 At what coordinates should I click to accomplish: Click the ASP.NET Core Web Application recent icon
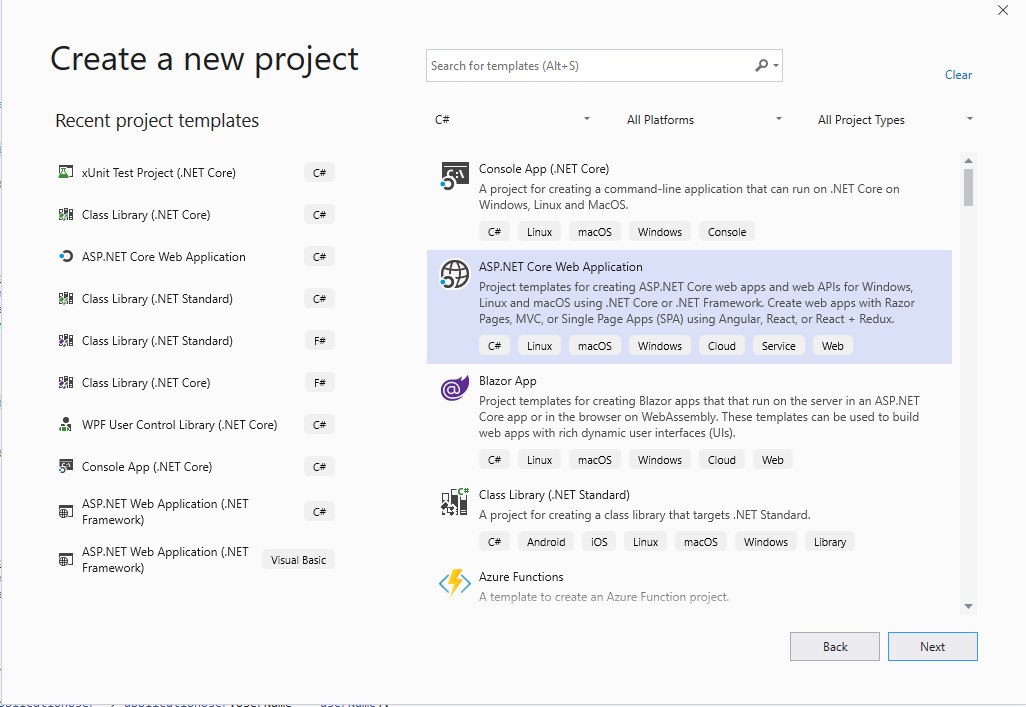pyautogui.click(x=65, y=256)
